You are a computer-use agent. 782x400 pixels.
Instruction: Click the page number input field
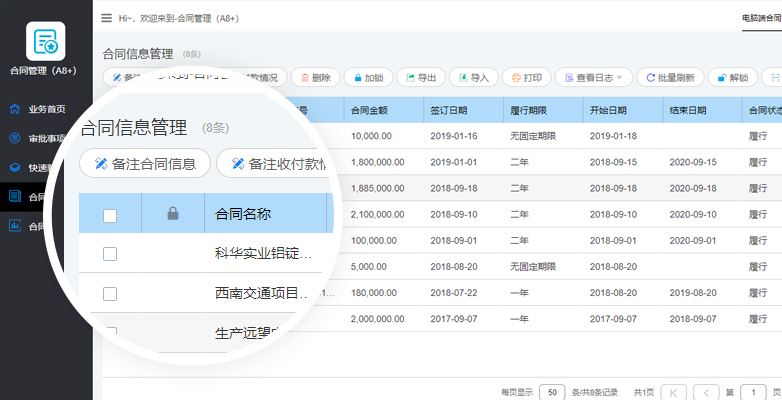756,392
